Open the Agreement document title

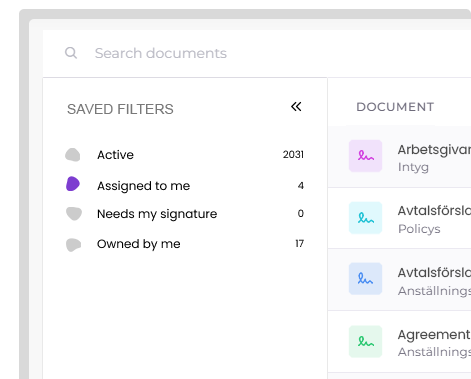pyautogui.click(x=434, y=335)
